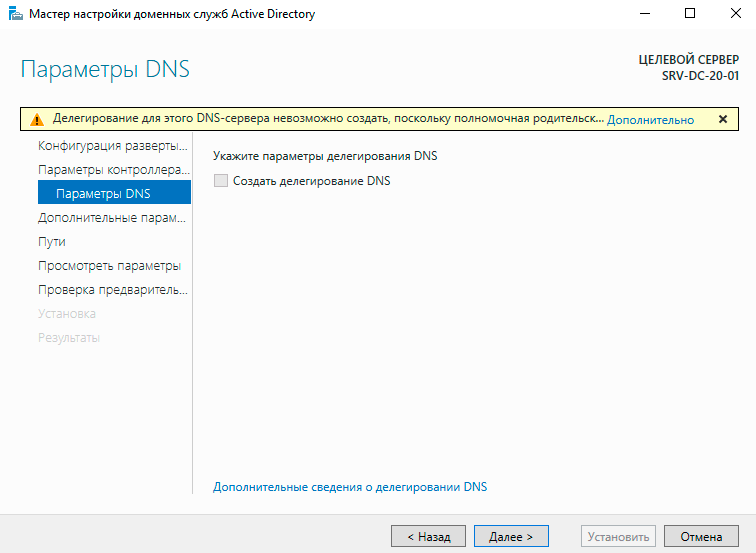Screen dimensions: 756x553
Task: Go to Параметры контроллера step
Action: pos(114,170)
